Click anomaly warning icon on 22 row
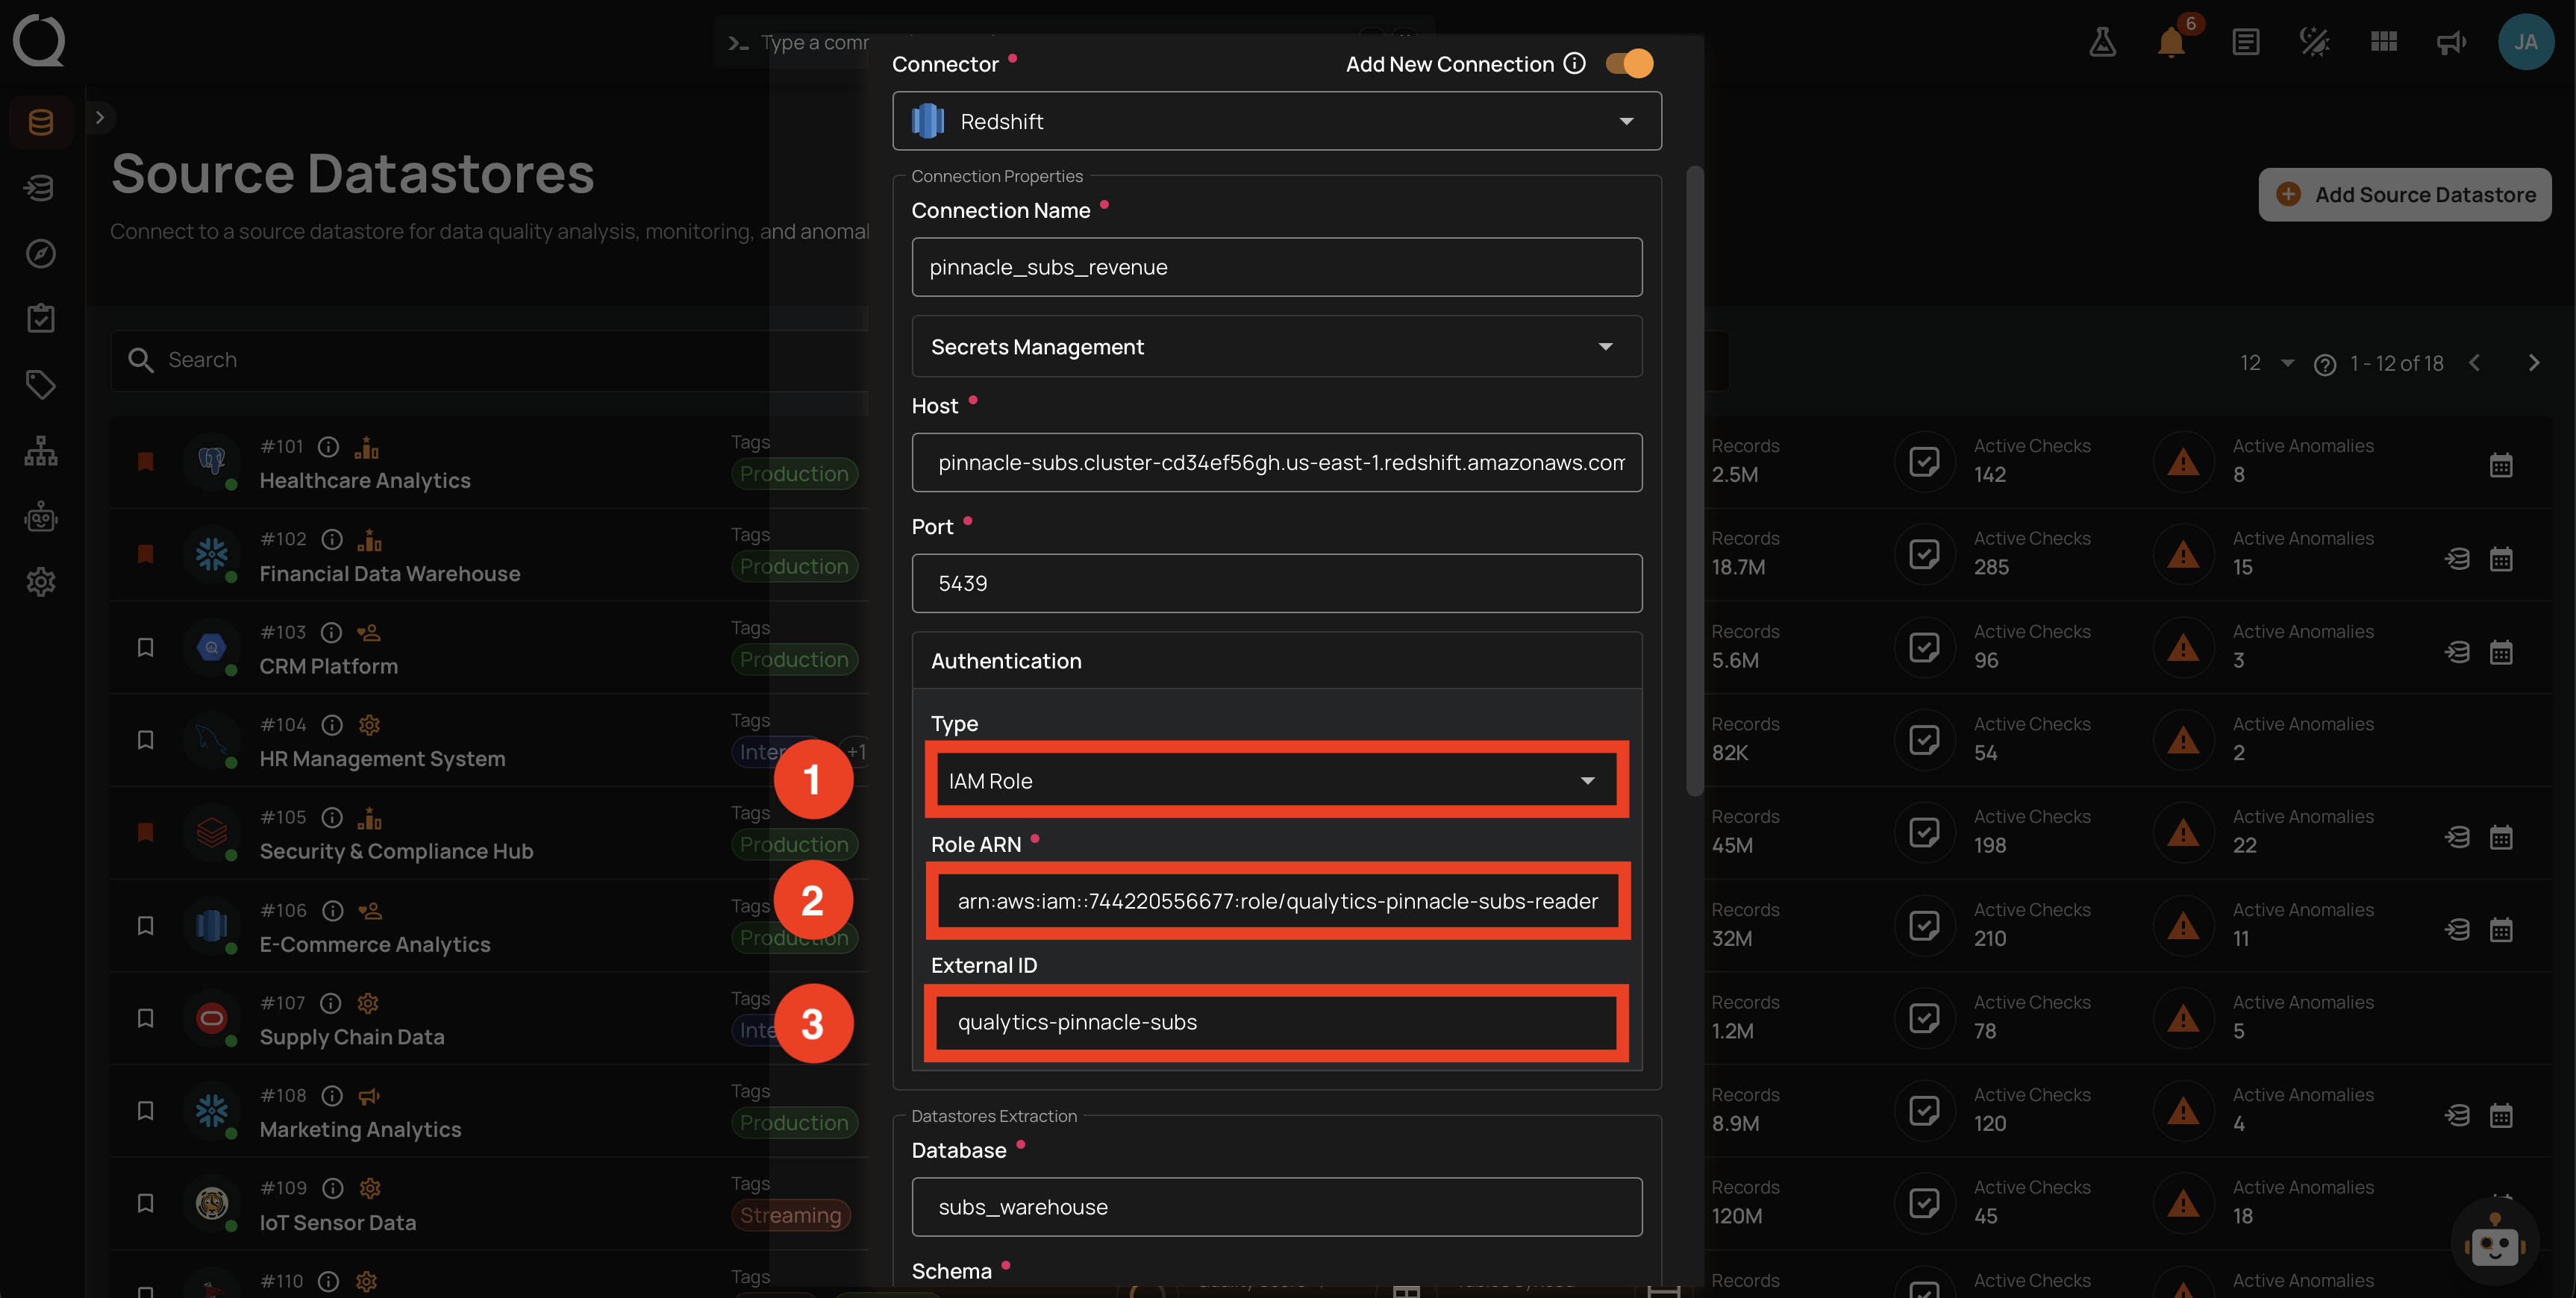Viewport: 2576px width, 1298px height. click(x=2183, y=832)
